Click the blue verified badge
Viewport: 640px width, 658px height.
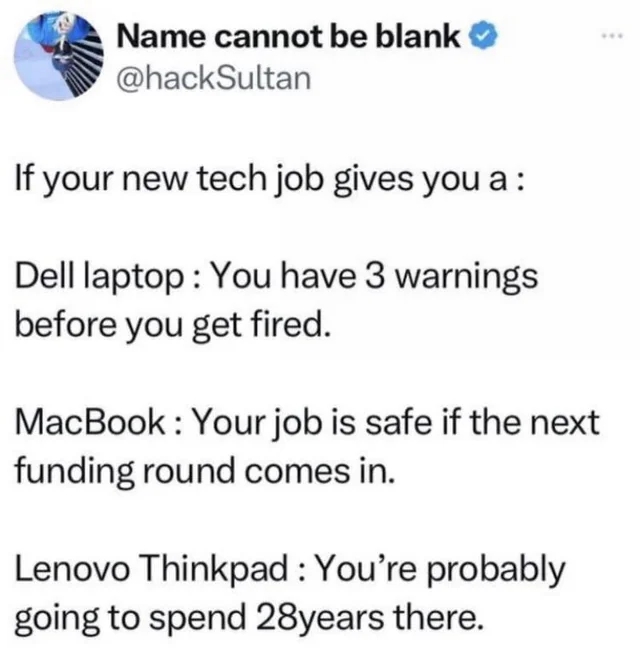483,38
